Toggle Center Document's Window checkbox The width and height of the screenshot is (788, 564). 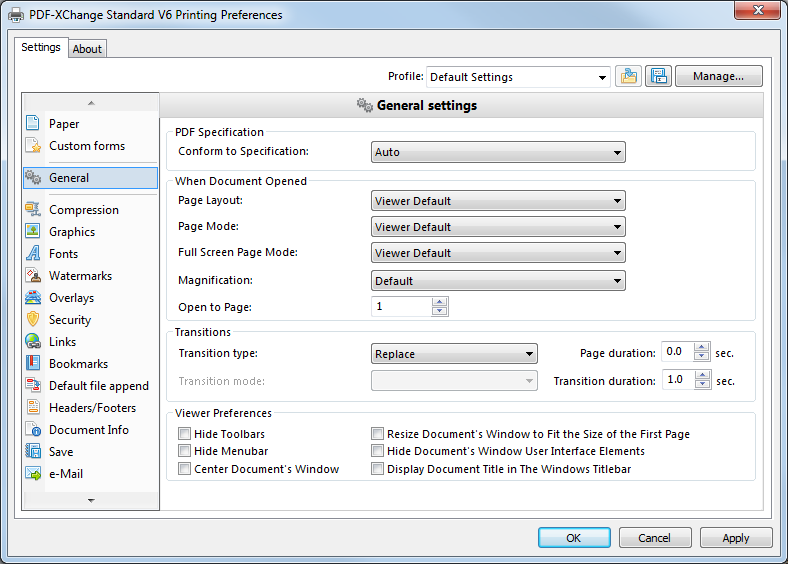tap(184, 468)
